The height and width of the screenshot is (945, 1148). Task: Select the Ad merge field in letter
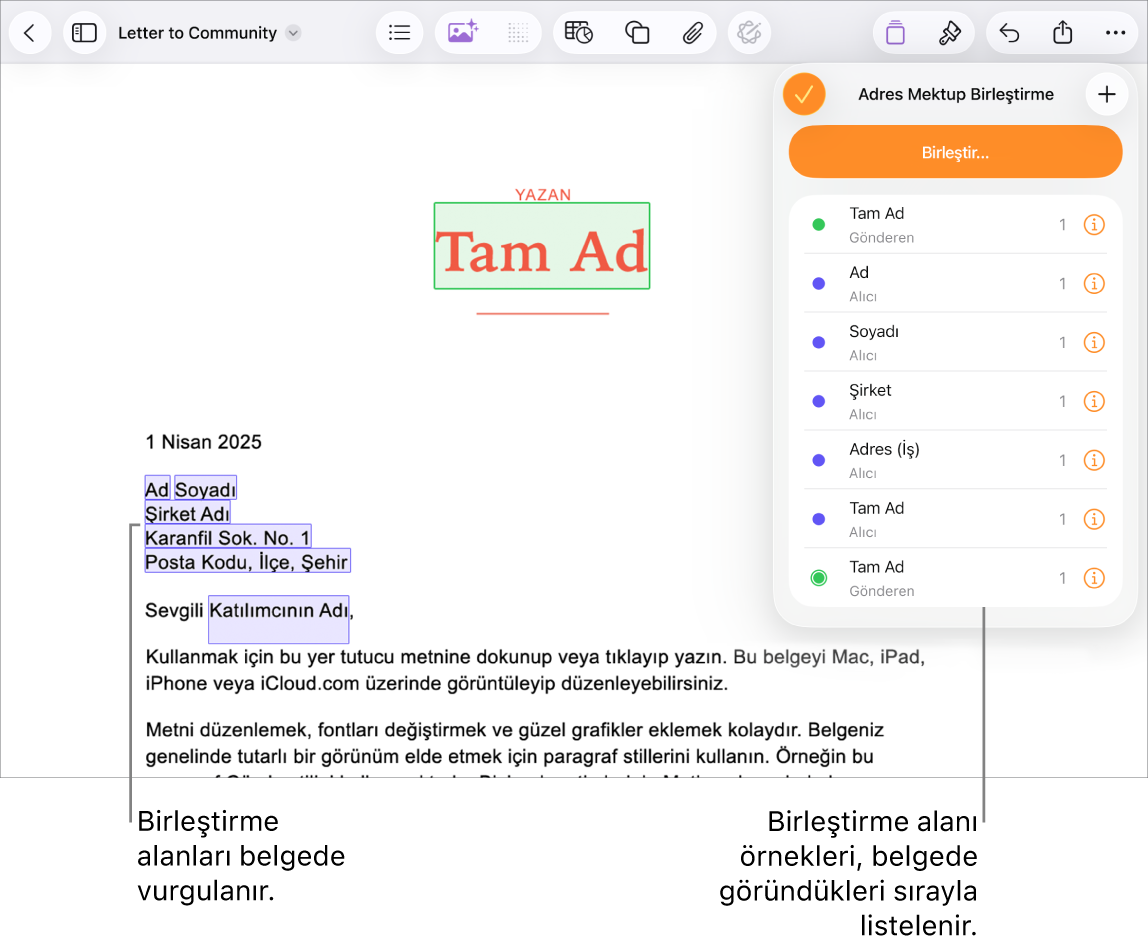[x=157, y=488]
